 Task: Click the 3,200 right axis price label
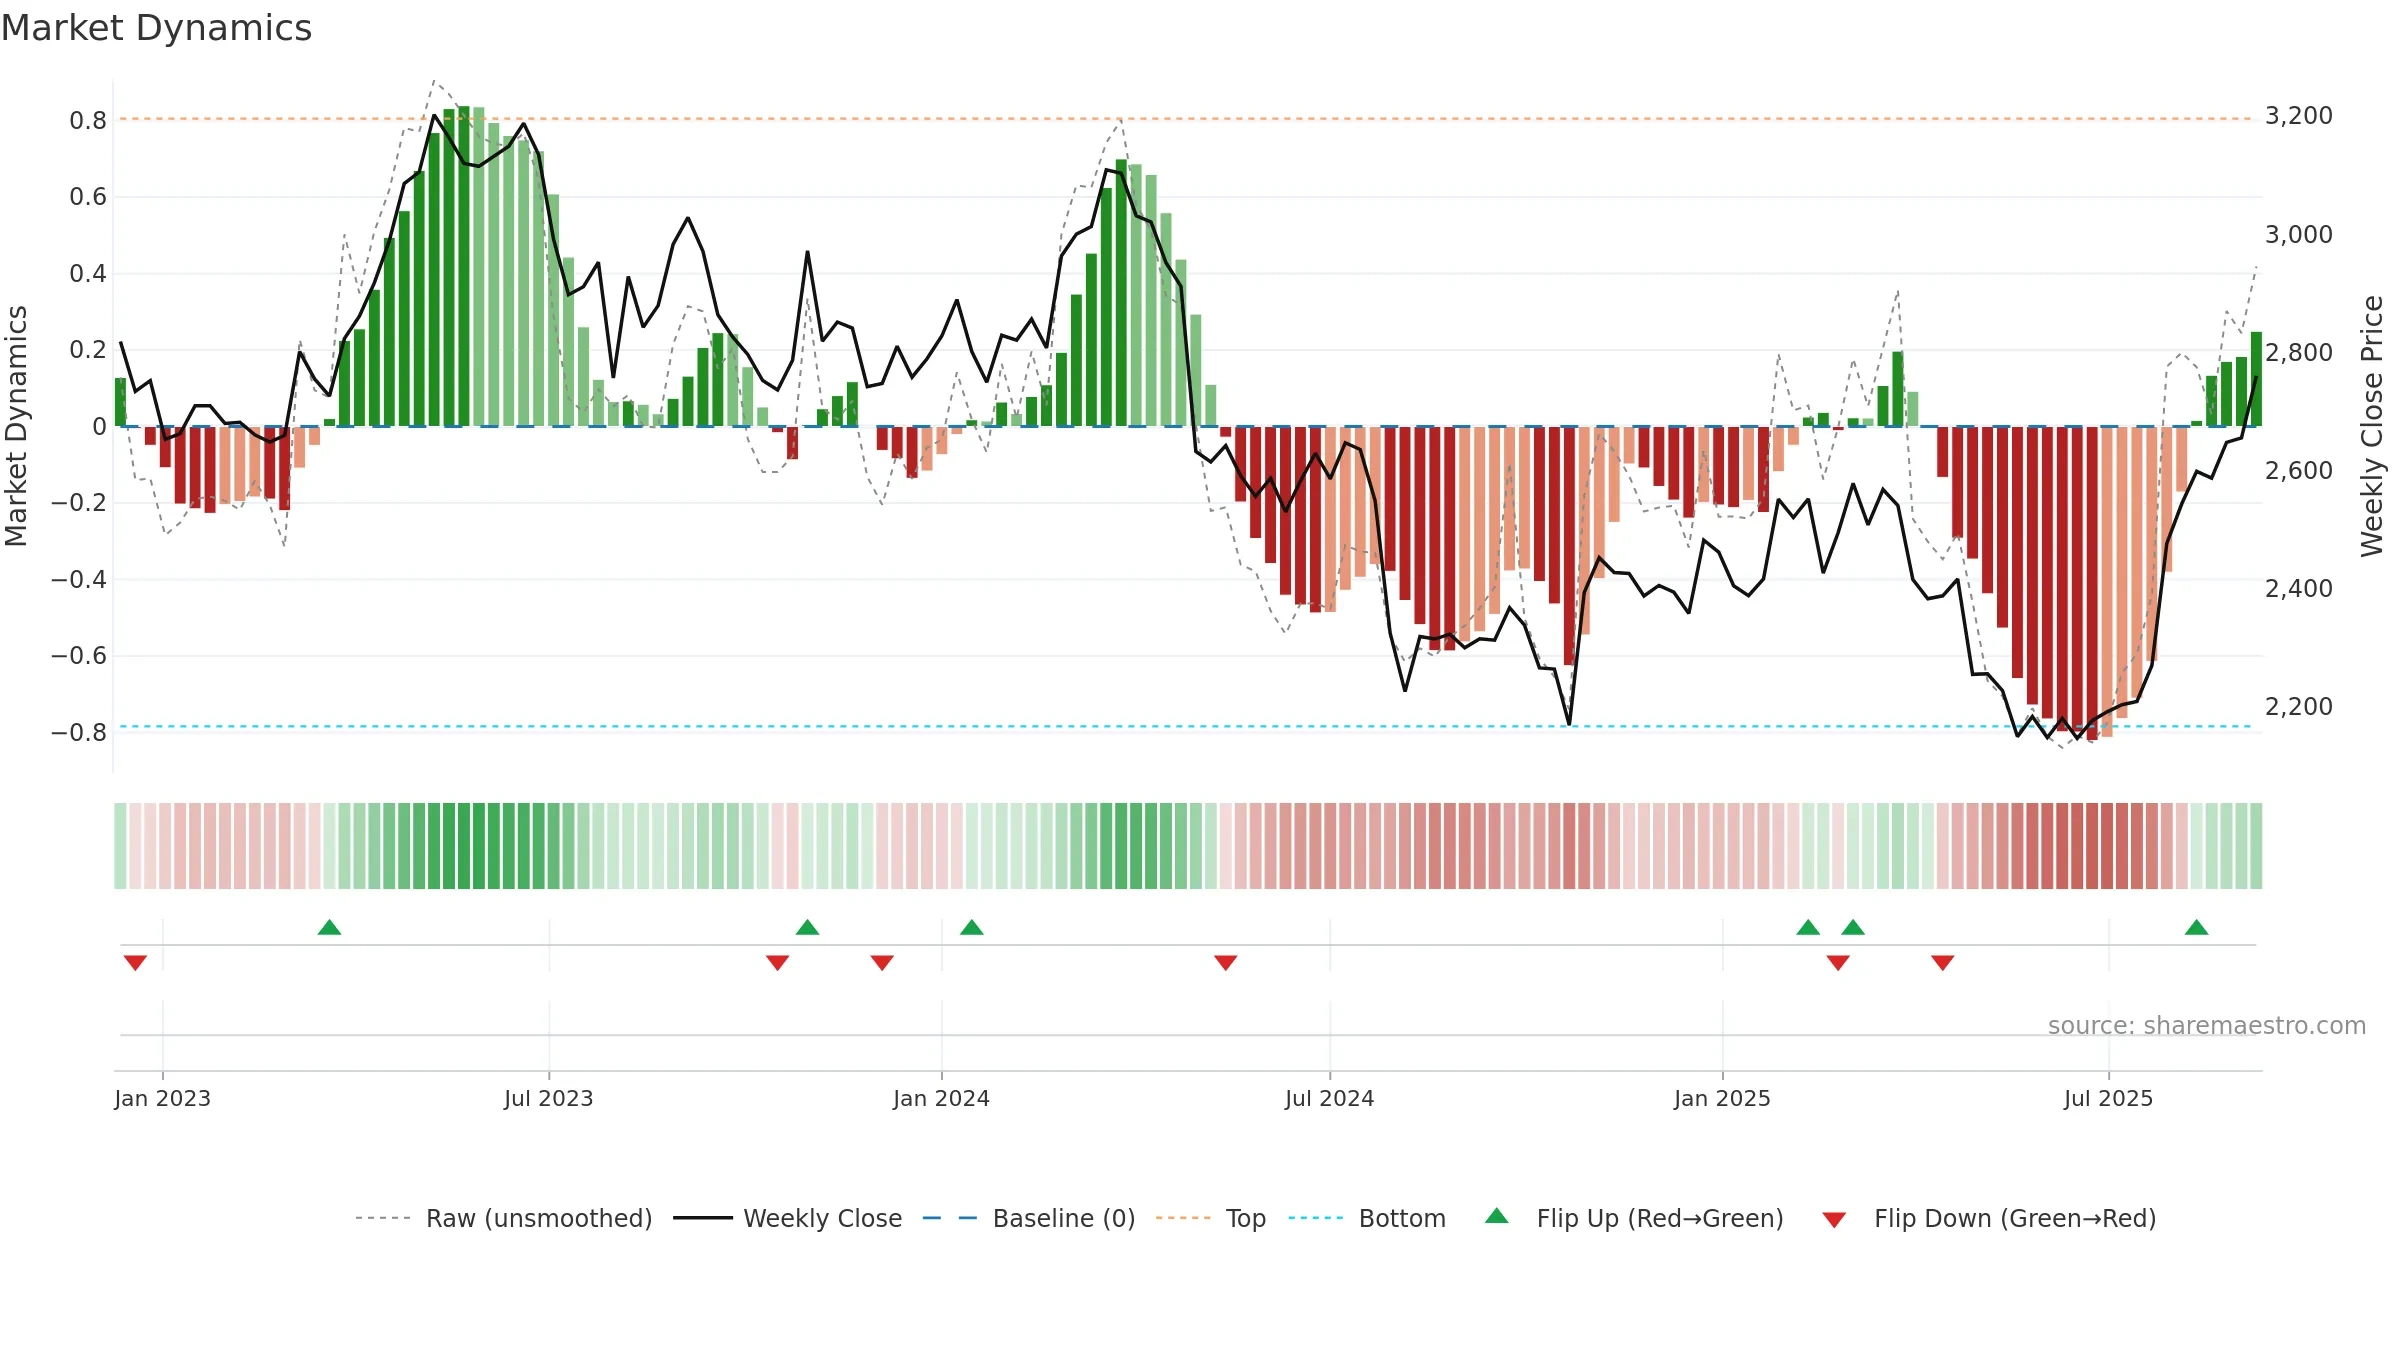[2299, 116]
